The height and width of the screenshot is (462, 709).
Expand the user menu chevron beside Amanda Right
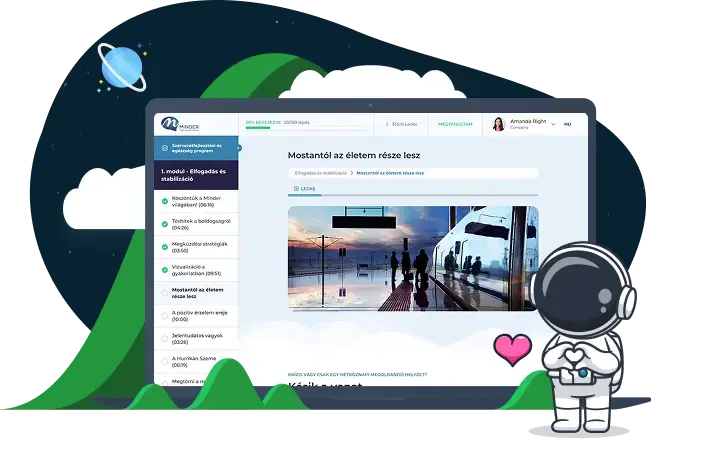(553, 124)
